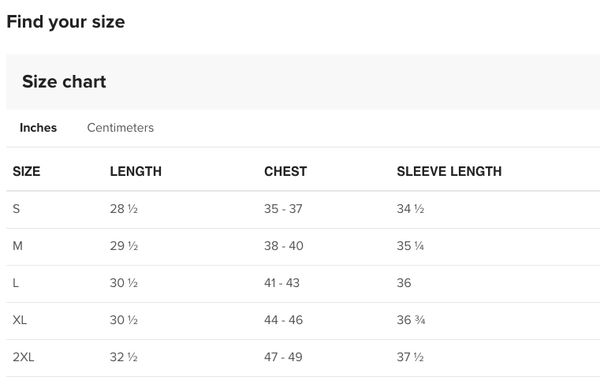600x388 pixels.
Task: Click chest value 47 - 49
Action: click(x=283, y=357)
